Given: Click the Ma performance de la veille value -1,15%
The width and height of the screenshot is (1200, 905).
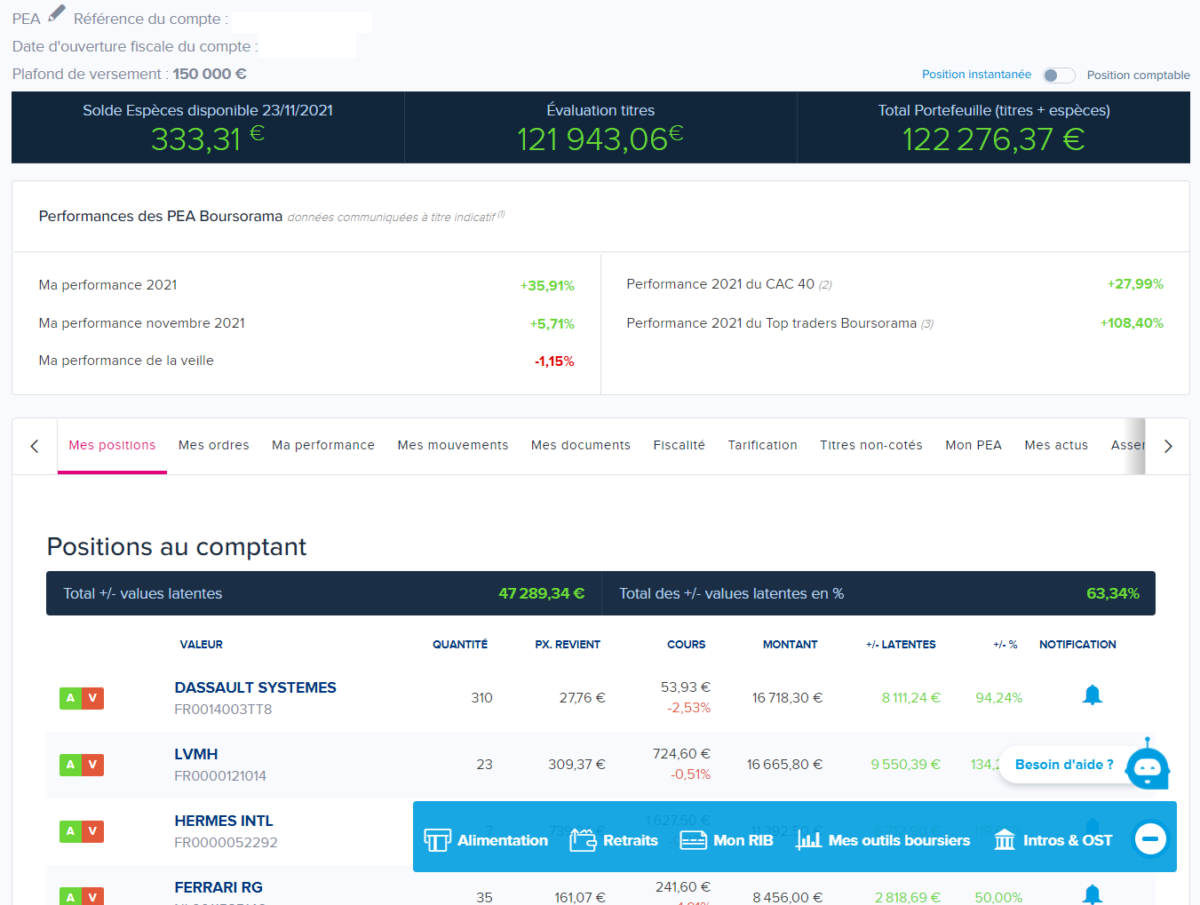Looking at the screenshot, I should [553, 361].
